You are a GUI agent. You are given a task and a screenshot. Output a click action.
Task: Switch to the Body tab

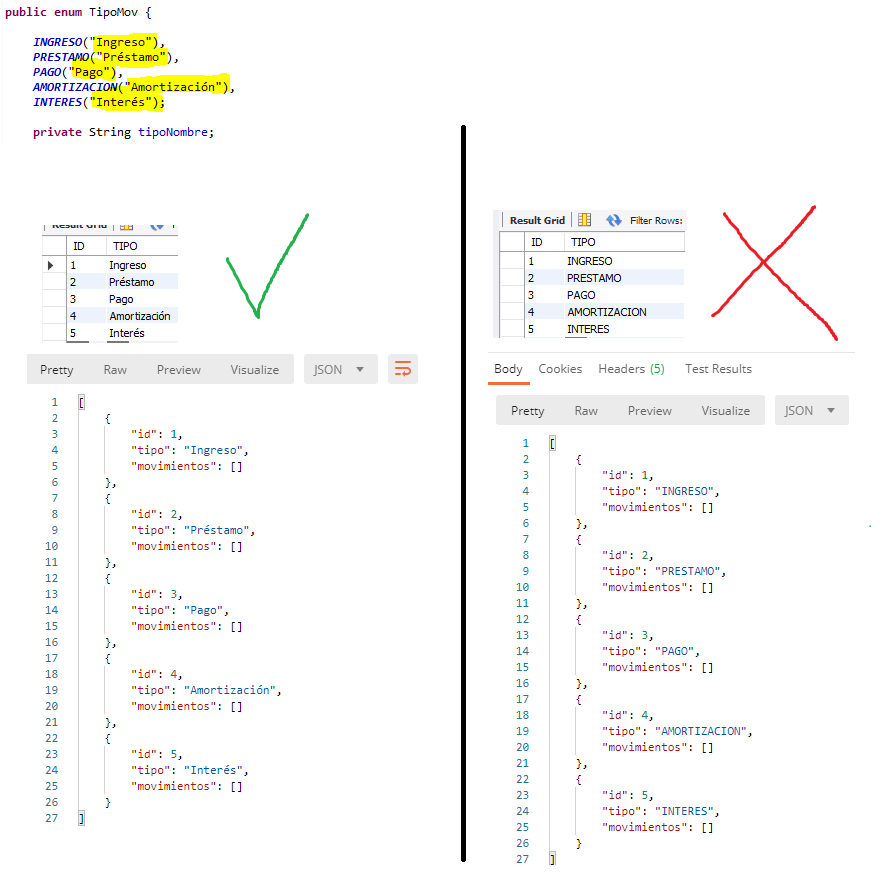pyautogui.click(x=508, y=369)
